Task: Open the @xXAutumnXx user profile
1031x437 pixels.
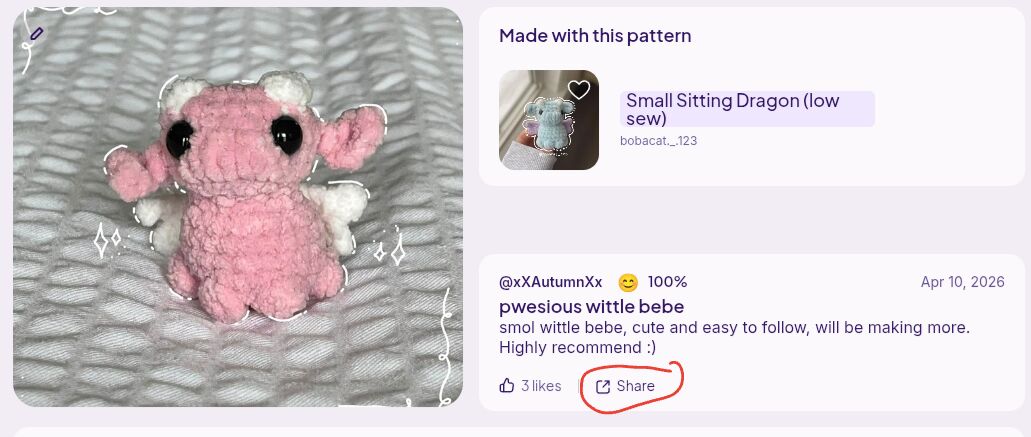Action: click(x=550, y=282)
